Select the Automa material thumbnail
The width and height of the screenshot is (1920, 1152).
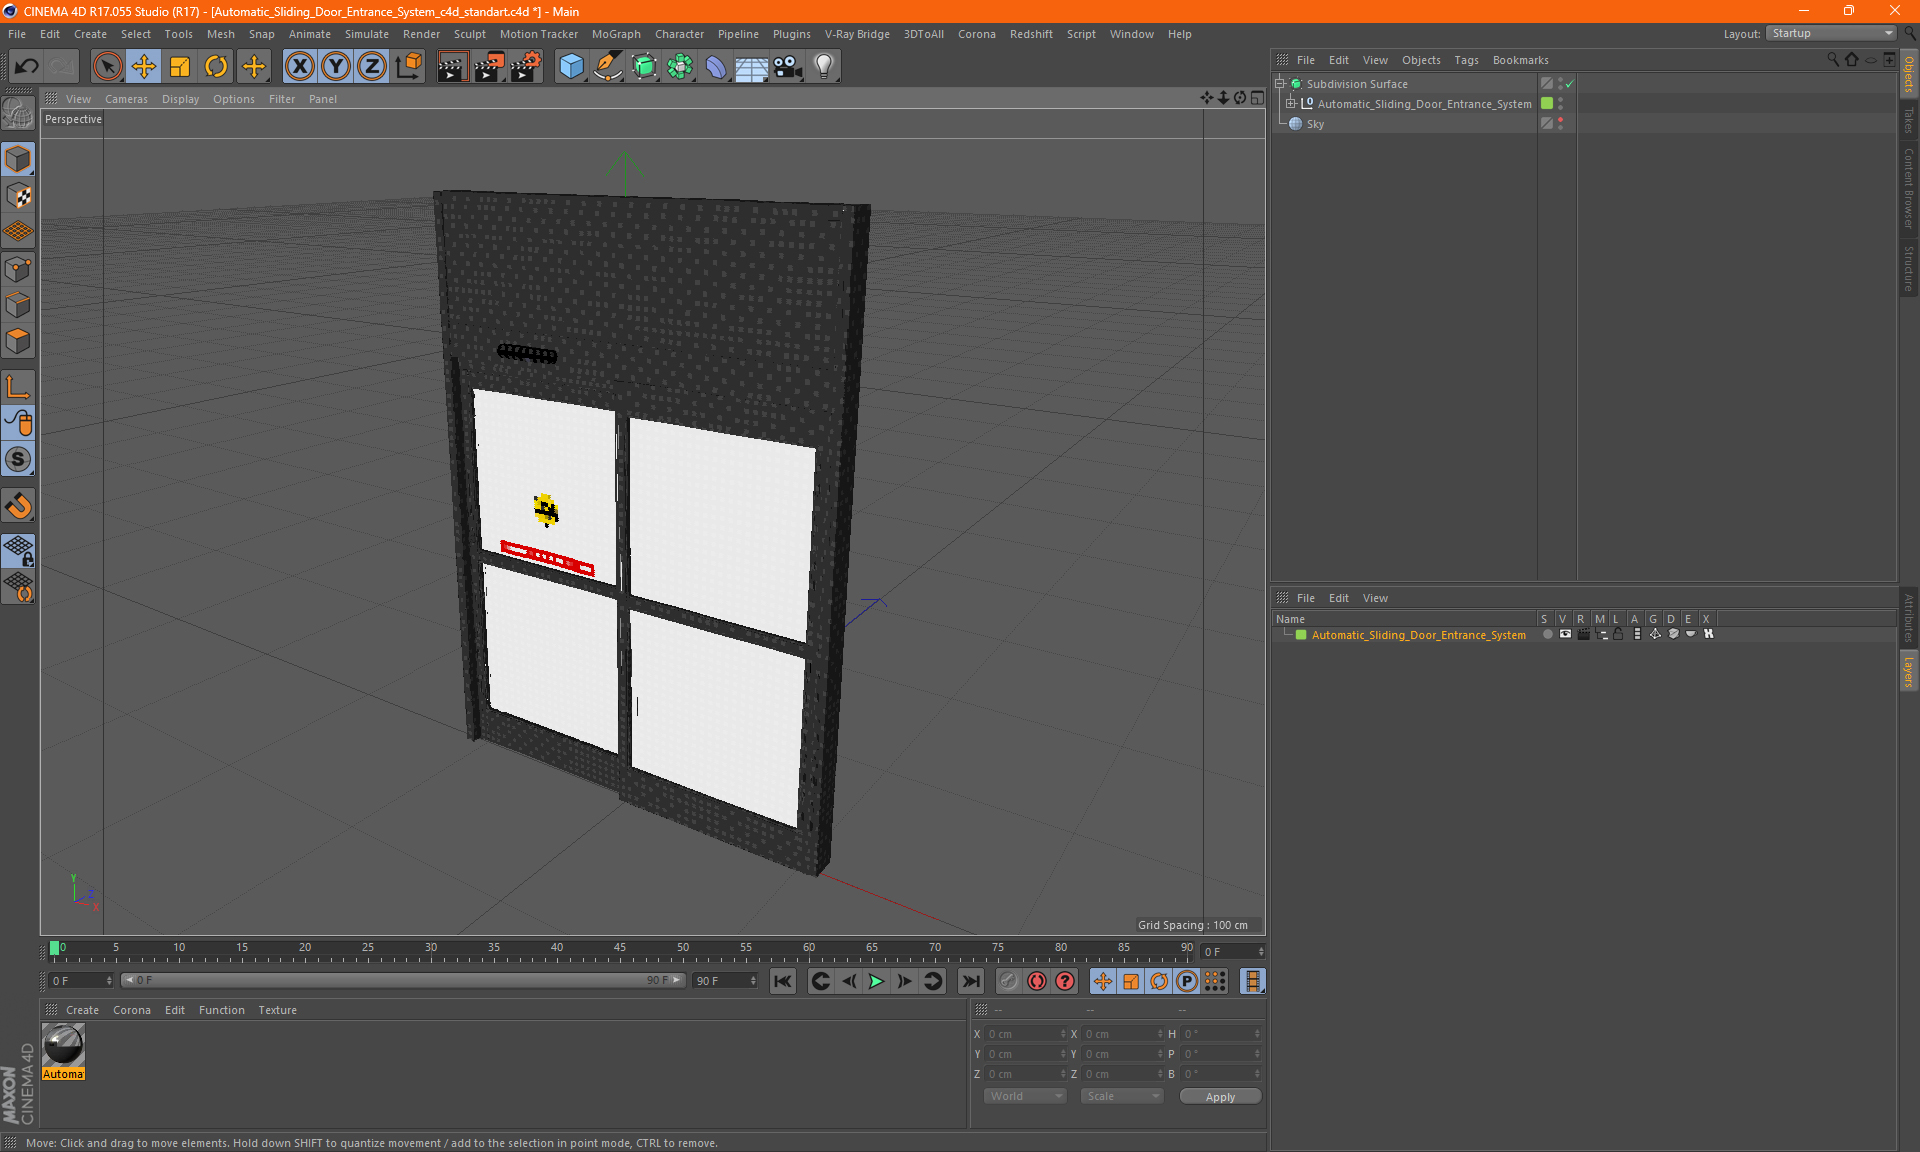tap(63, 1046)
